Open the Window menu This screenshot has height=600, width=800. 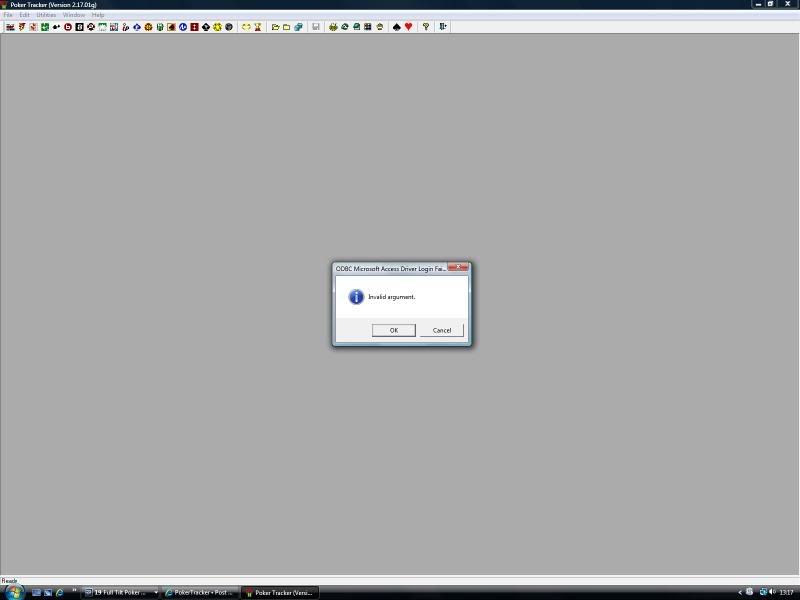pyautogui.click(x=74, y=15)
